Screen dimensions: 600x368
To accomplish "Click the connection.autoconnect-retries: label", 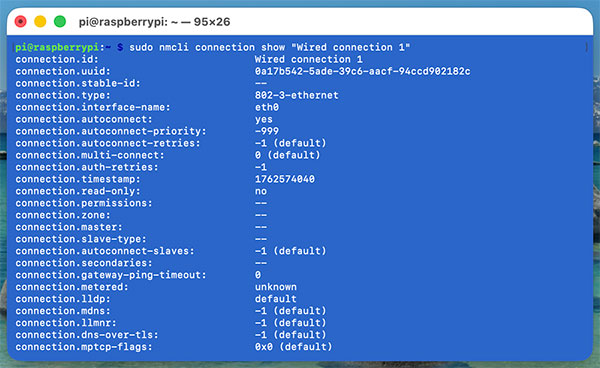I will (108, 143).
